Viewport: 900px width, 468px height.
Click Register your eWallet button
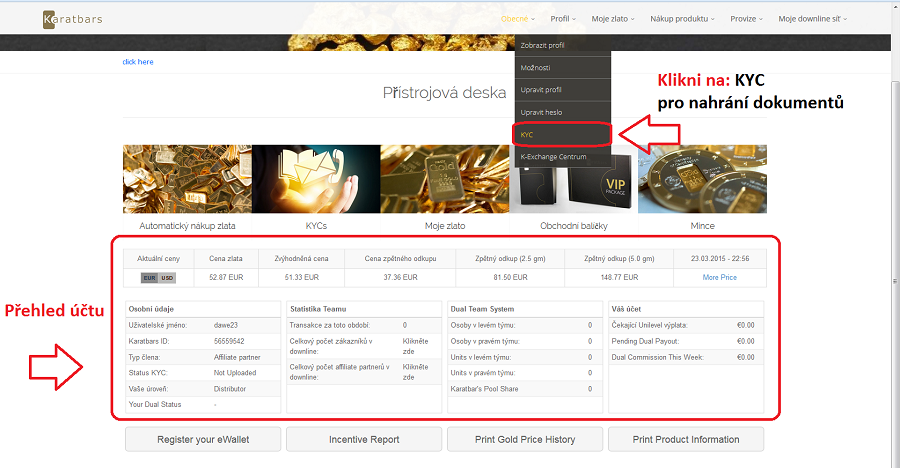tap(203, 439)
